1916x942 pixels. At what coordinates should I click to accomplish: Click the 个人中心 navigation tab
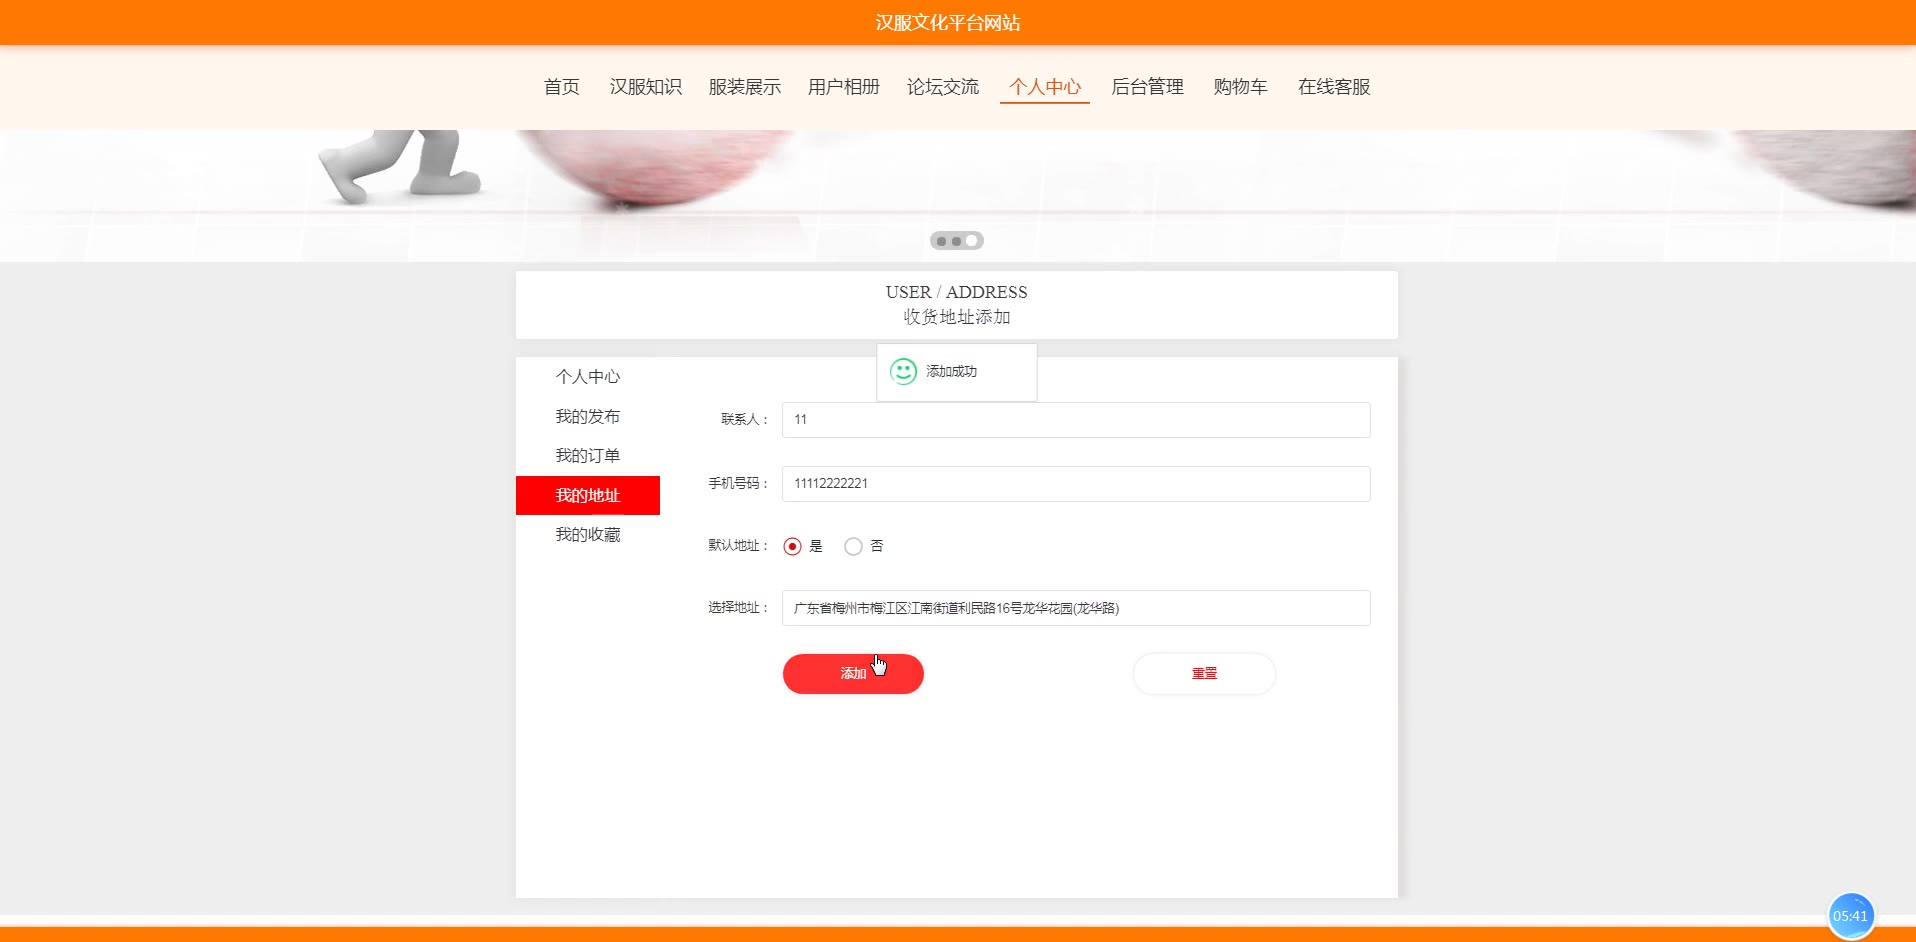[x=1045, y=87]
